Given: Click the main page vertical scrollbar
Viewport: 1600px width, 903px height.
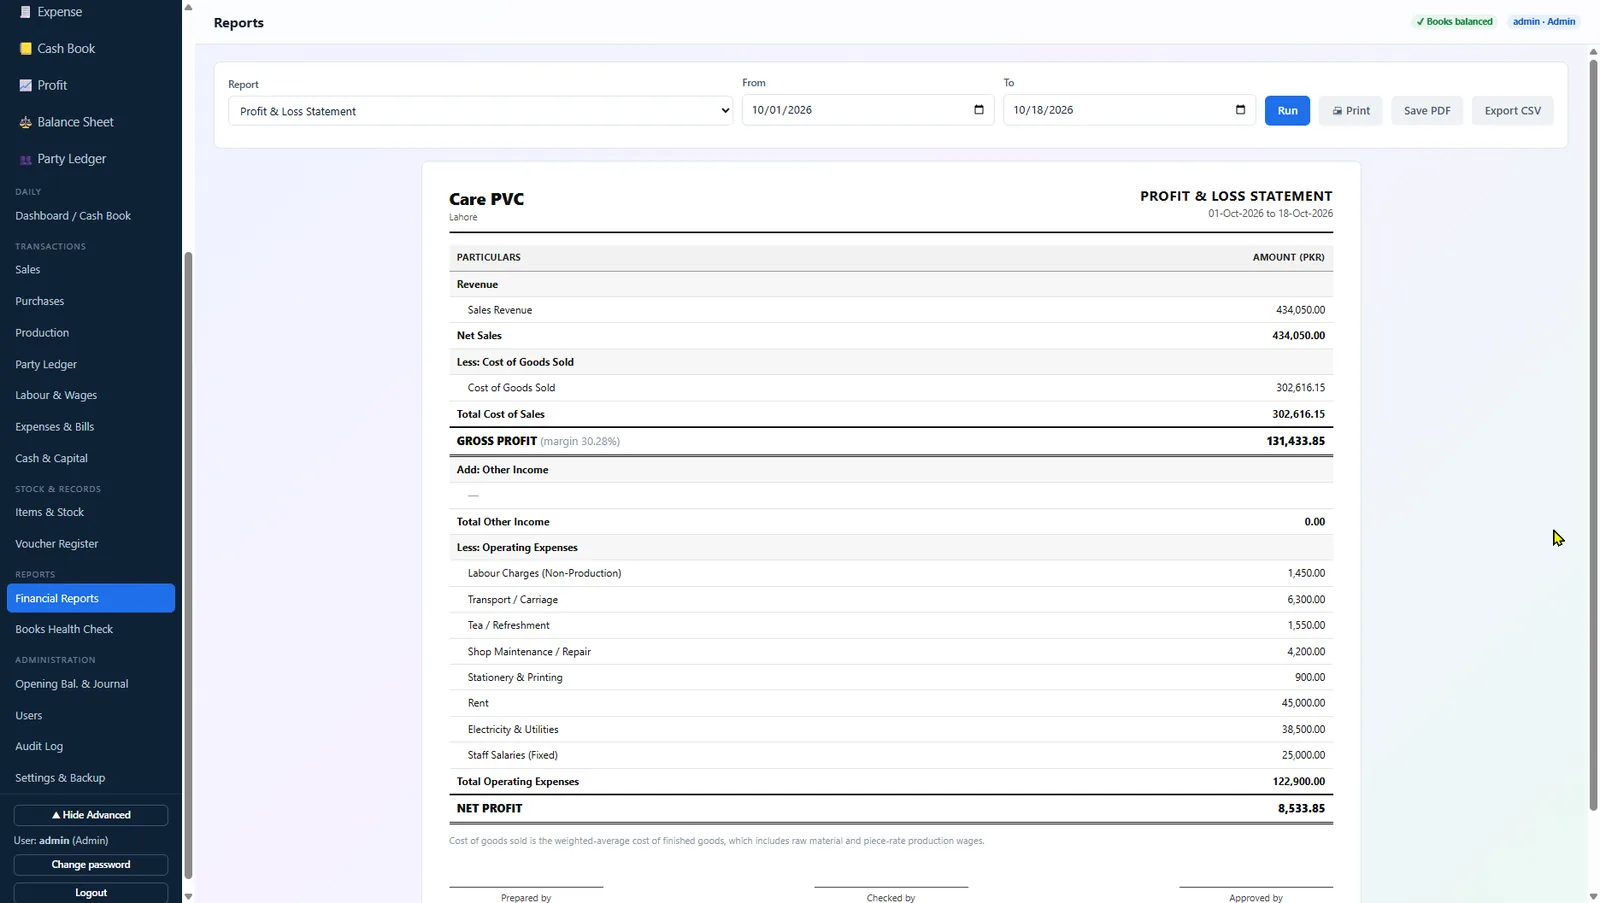Looking at the screenshot, I should [x=1593, y=435].
